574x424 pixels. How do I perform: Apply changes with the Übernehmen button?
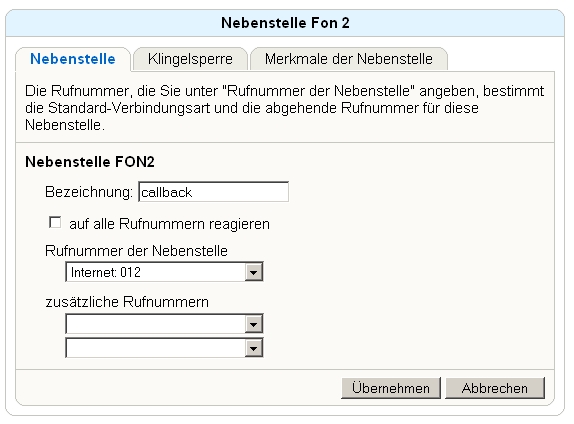pyautogui.click(x=391, y=388)
